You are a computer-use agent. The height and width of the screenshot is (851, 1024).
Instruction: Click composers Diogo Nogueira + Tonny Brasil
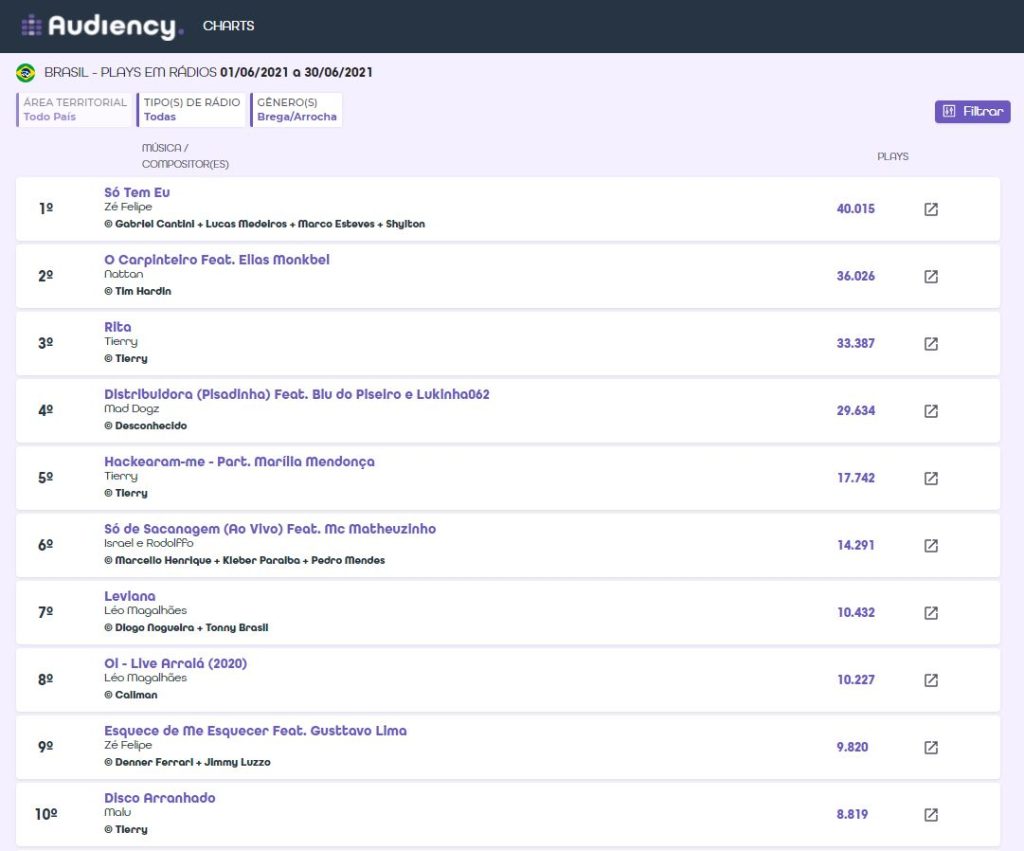click(x=186, y=628)
